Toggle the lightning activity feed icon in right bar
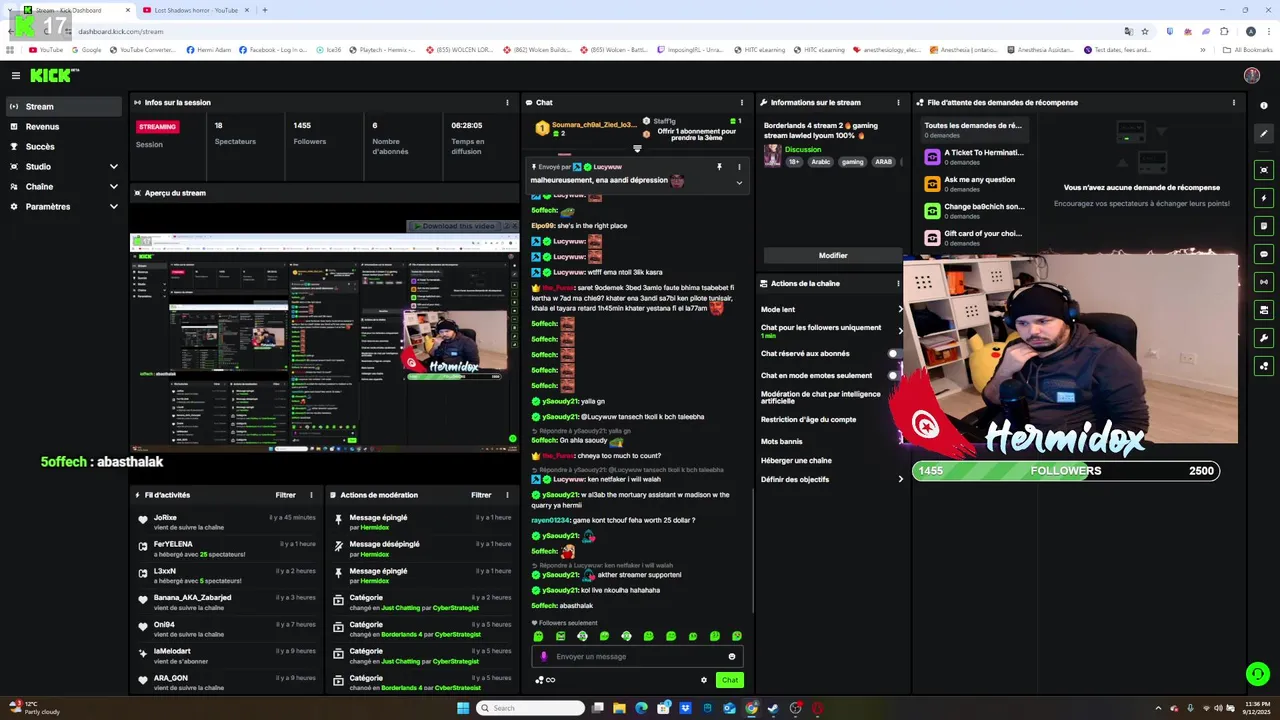 (1264, 198)
